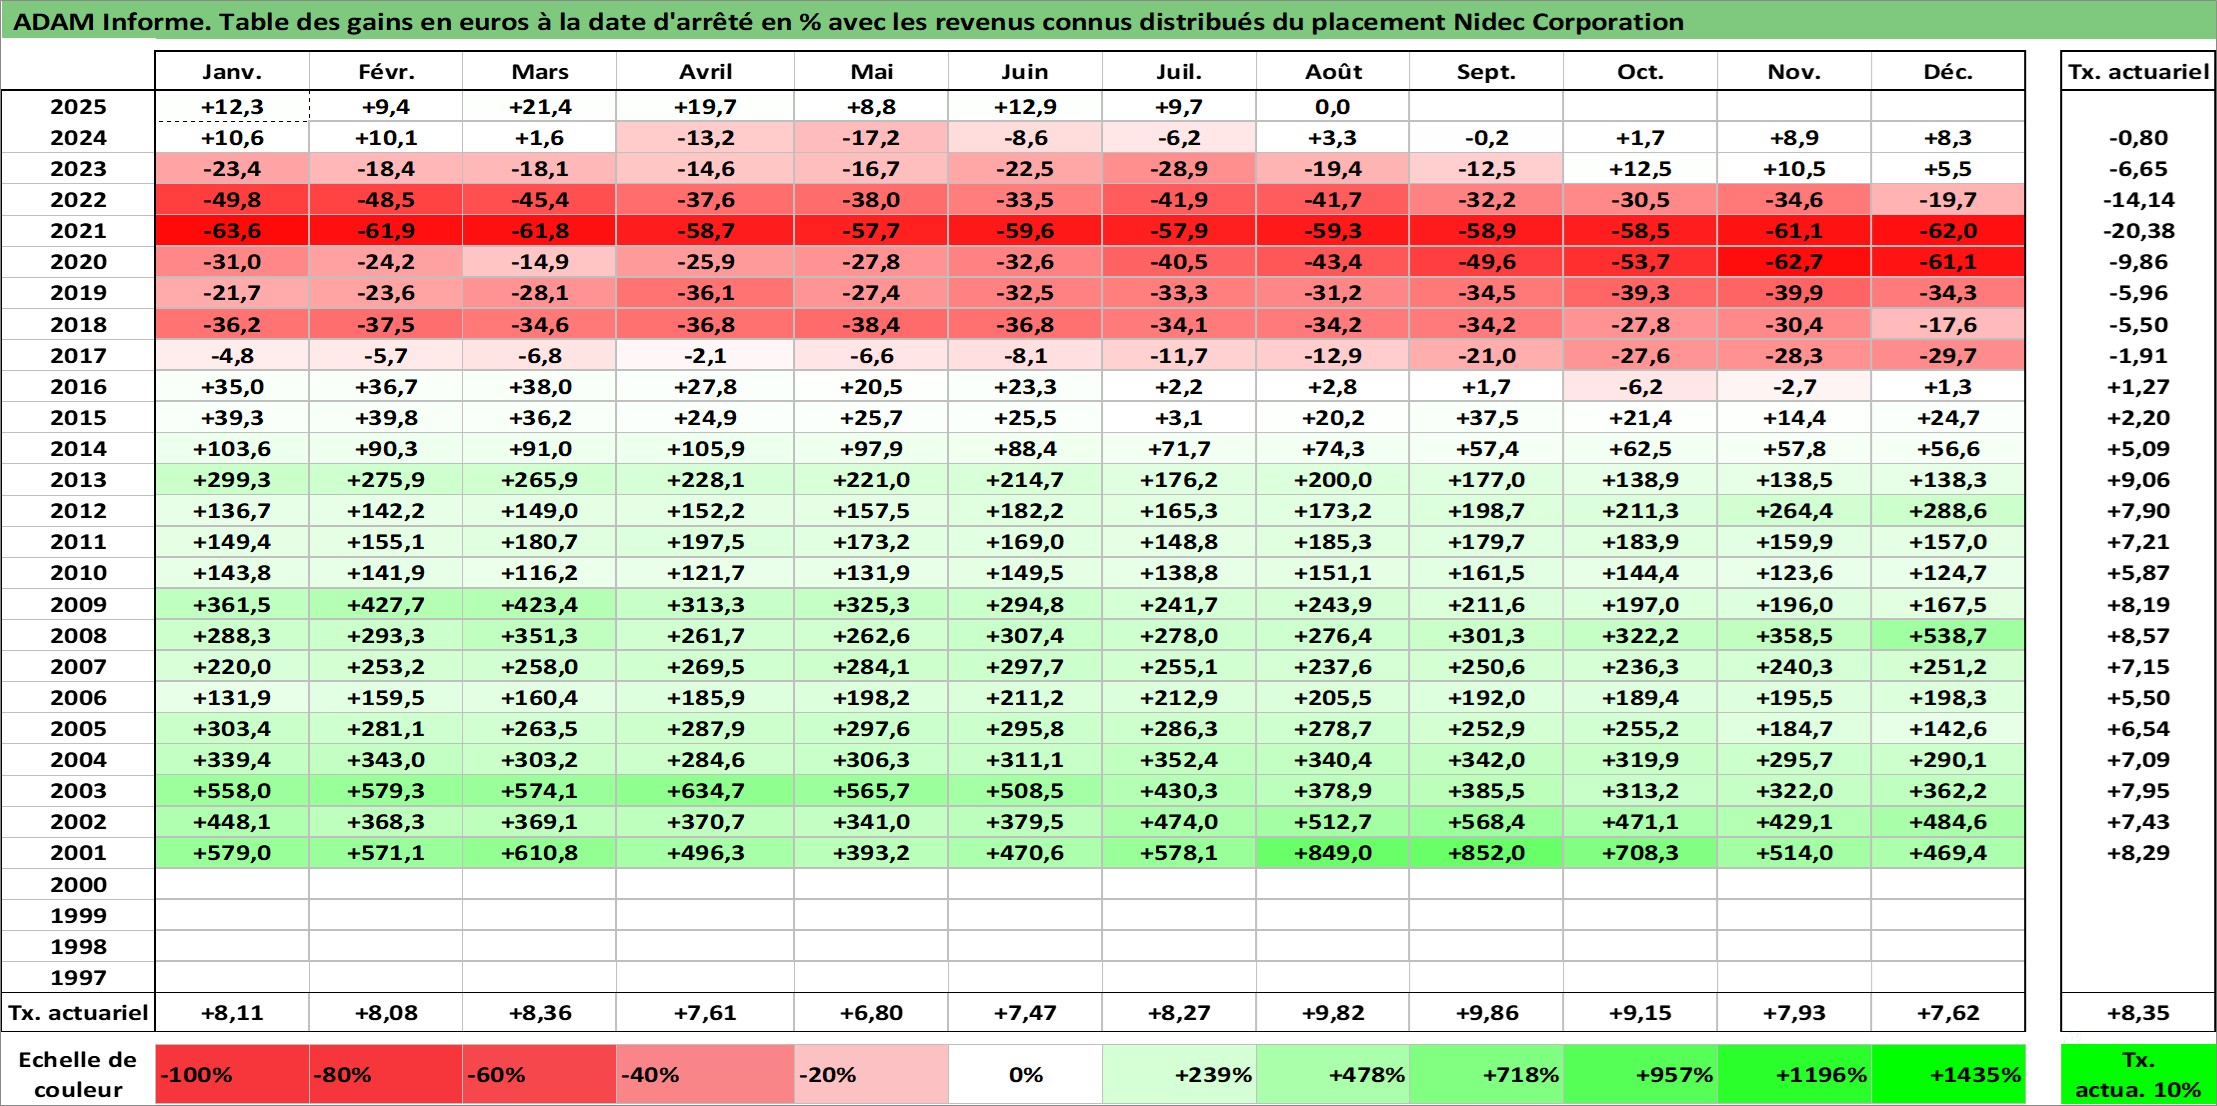Select the +39,8 cell in 2015
Viewport: 2217px width, 1106px height.
386,418
